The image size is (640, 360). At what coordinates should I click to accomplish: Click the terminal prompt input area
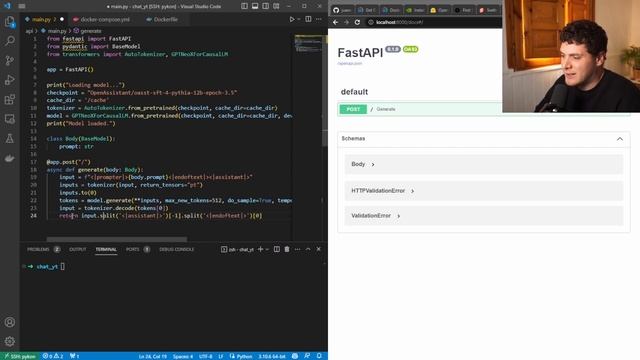click(63, 267)
